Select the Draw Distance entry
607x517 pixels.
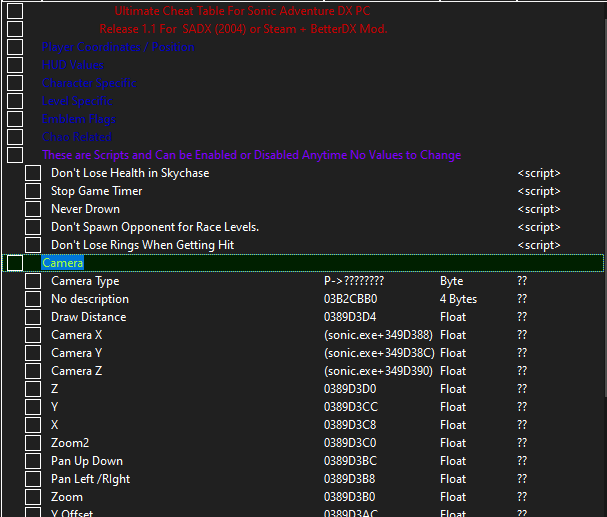[x=89, y=317]
